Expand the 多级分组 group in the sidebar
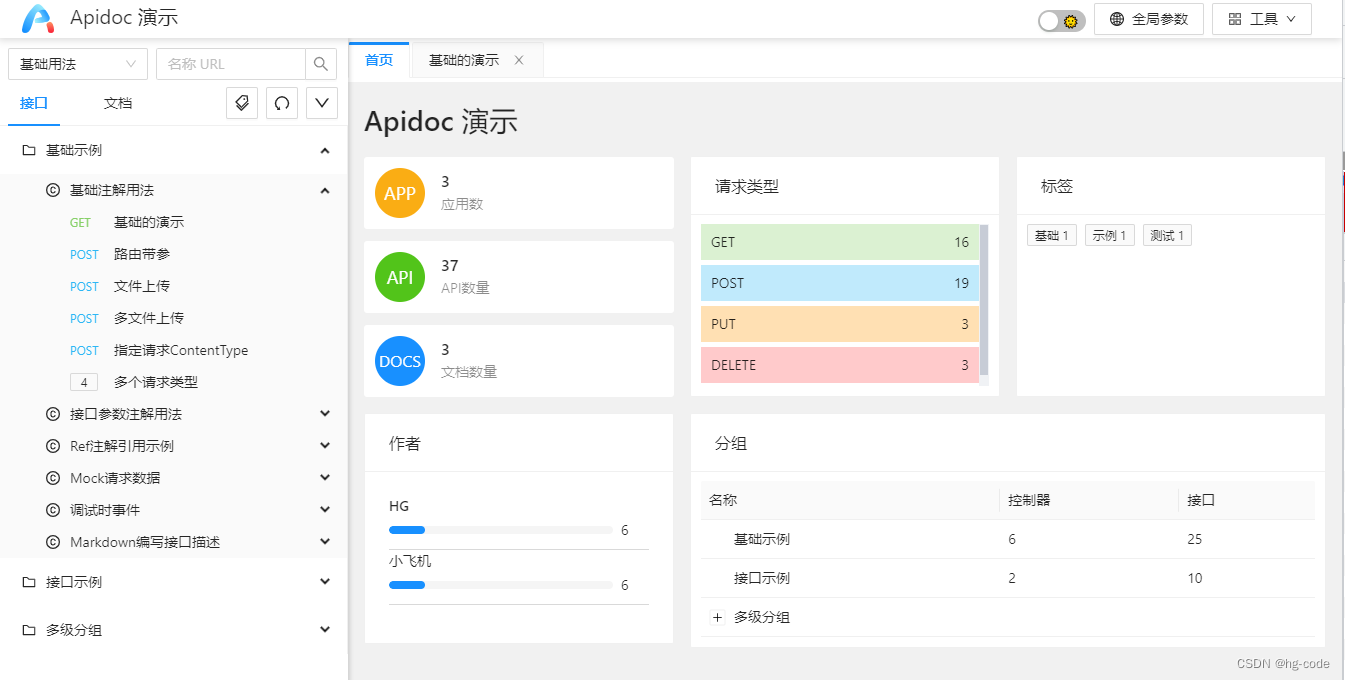The height and width of the screenshot is (680, 1345). click(324, 629)
